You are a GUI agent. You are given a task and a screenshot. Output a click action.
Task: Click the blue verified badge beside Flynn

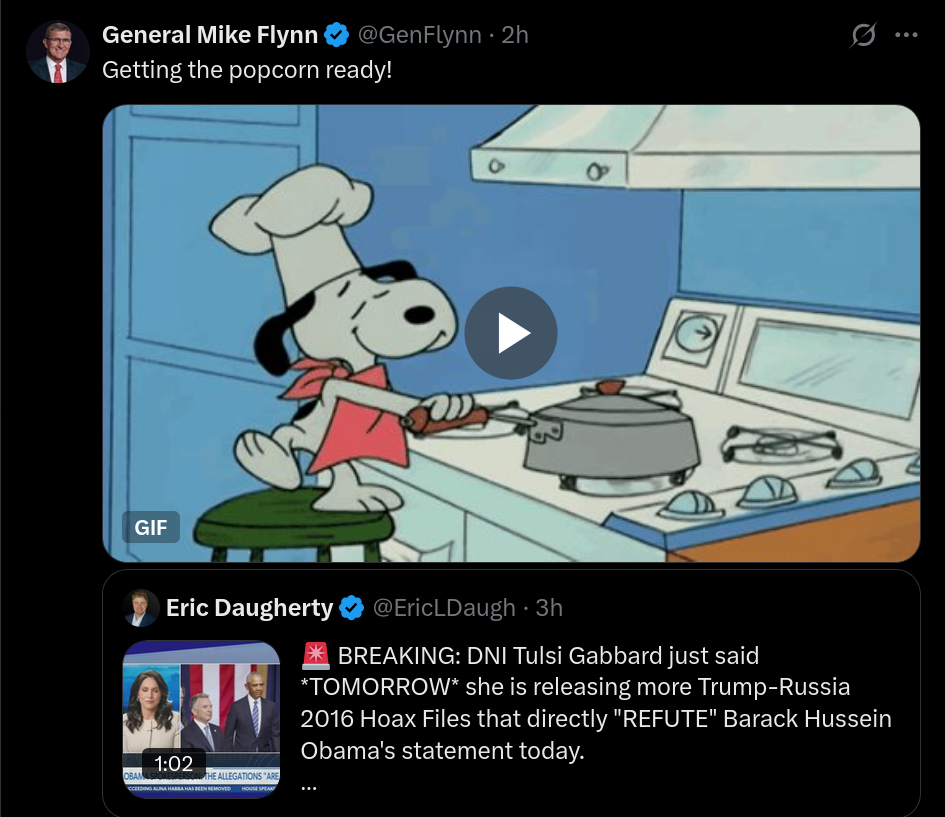[x=336, y=35]
